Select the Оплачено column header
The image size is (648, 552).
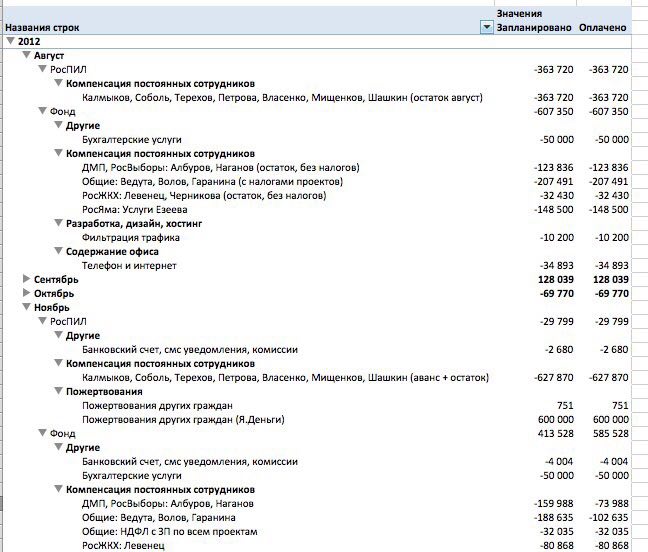point(603,28)
